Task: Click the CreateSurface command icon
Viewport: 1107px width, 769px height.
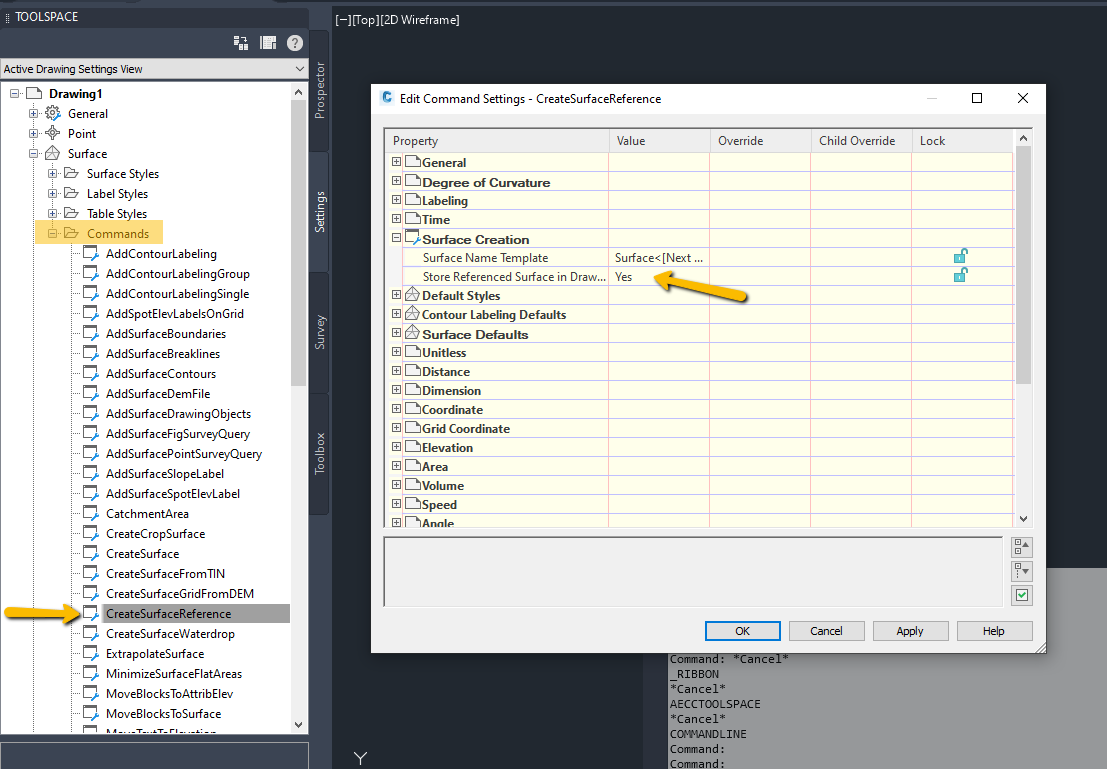Action: pyautogui.click(x=91, y=554)
